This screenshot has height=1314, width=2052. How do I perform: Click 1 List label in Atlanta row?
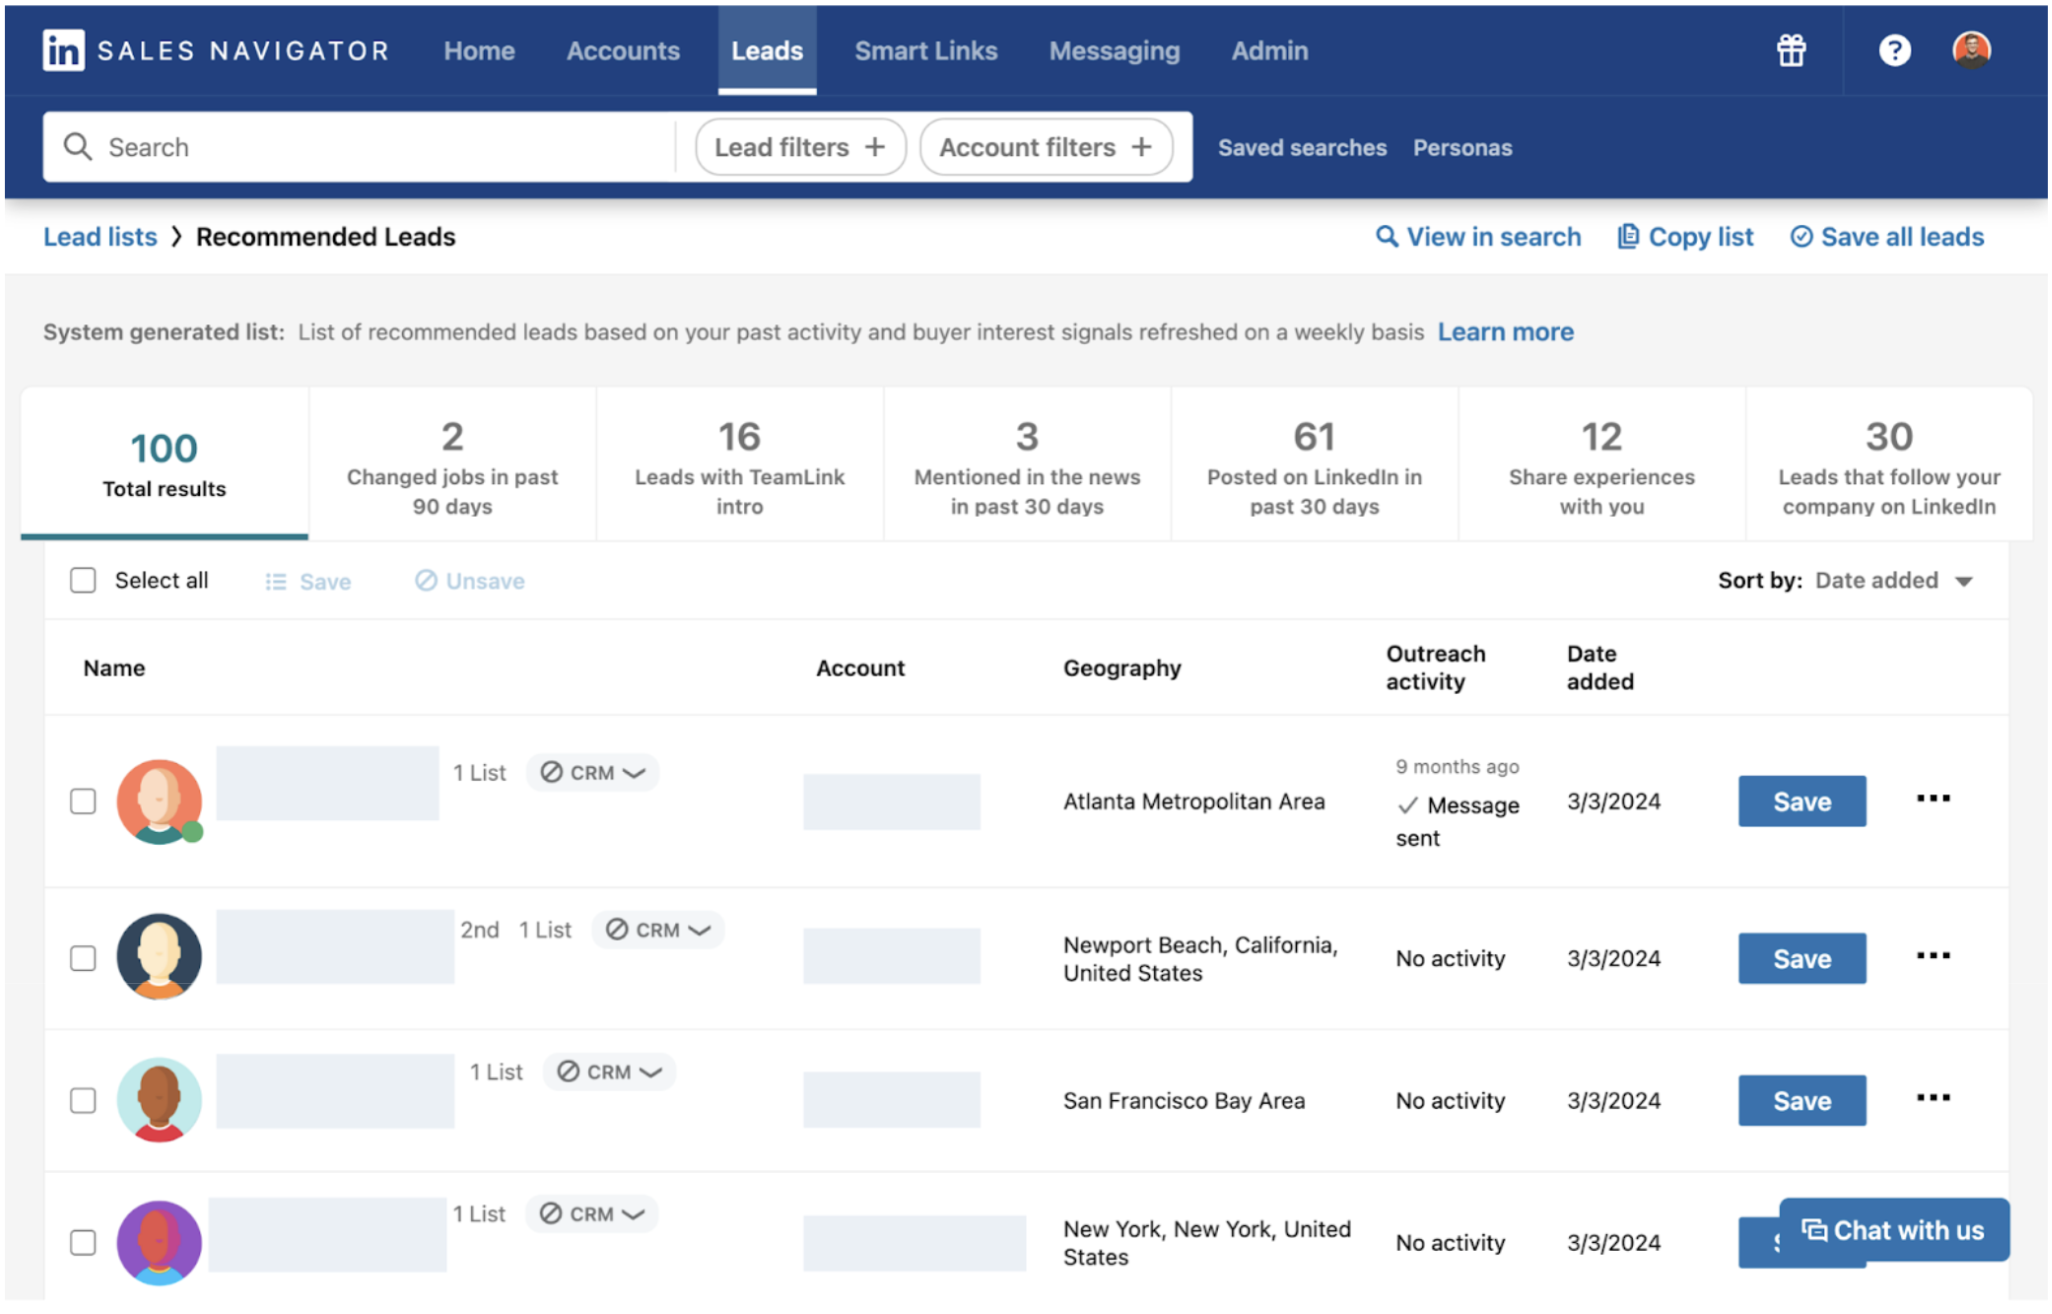[479, 773]
